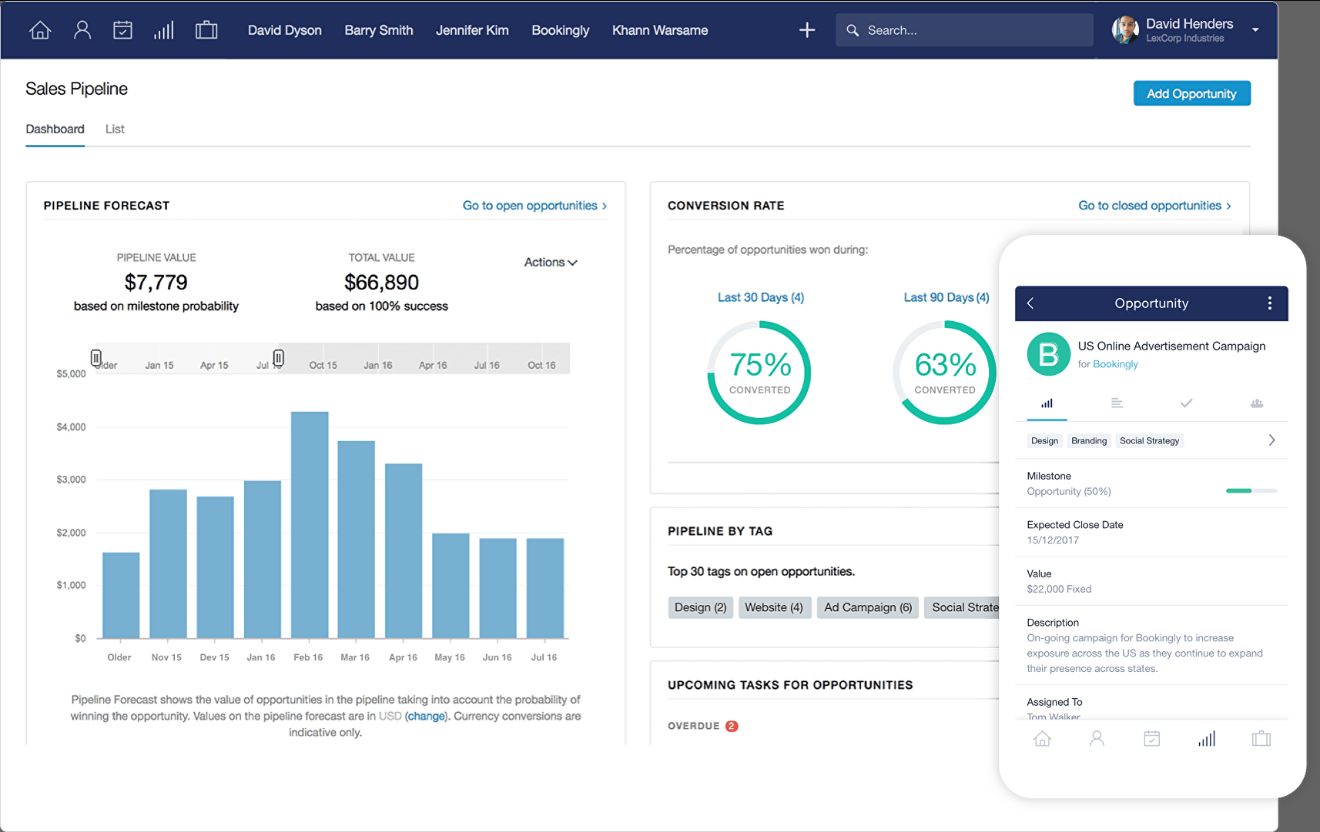Image resolution: width=1320 pixels, height=832 pixels.
Task: Open the People icon in top navigation
Action: [x=83, y=30]
